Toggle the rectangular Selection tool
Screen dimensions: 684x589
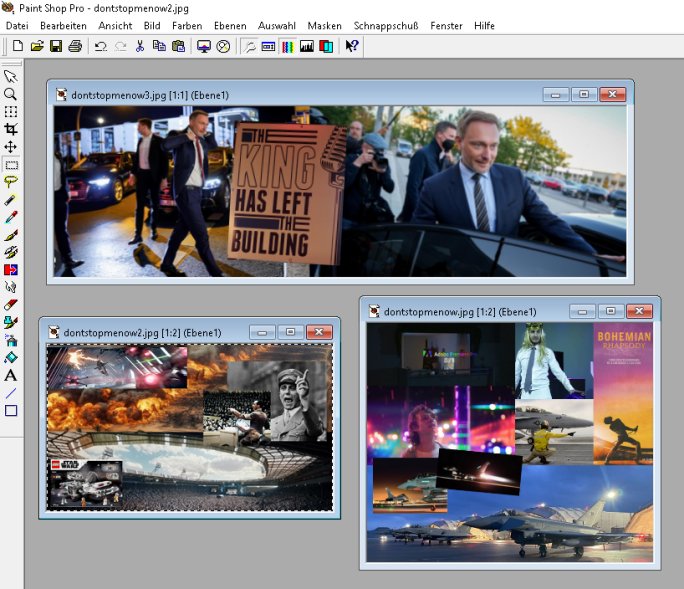click(x=11, y=164)
